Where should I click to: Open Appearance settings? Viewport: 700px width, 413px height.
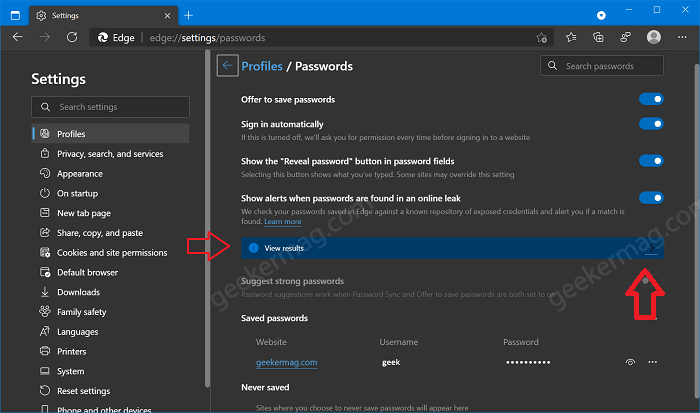click(110, 174)
